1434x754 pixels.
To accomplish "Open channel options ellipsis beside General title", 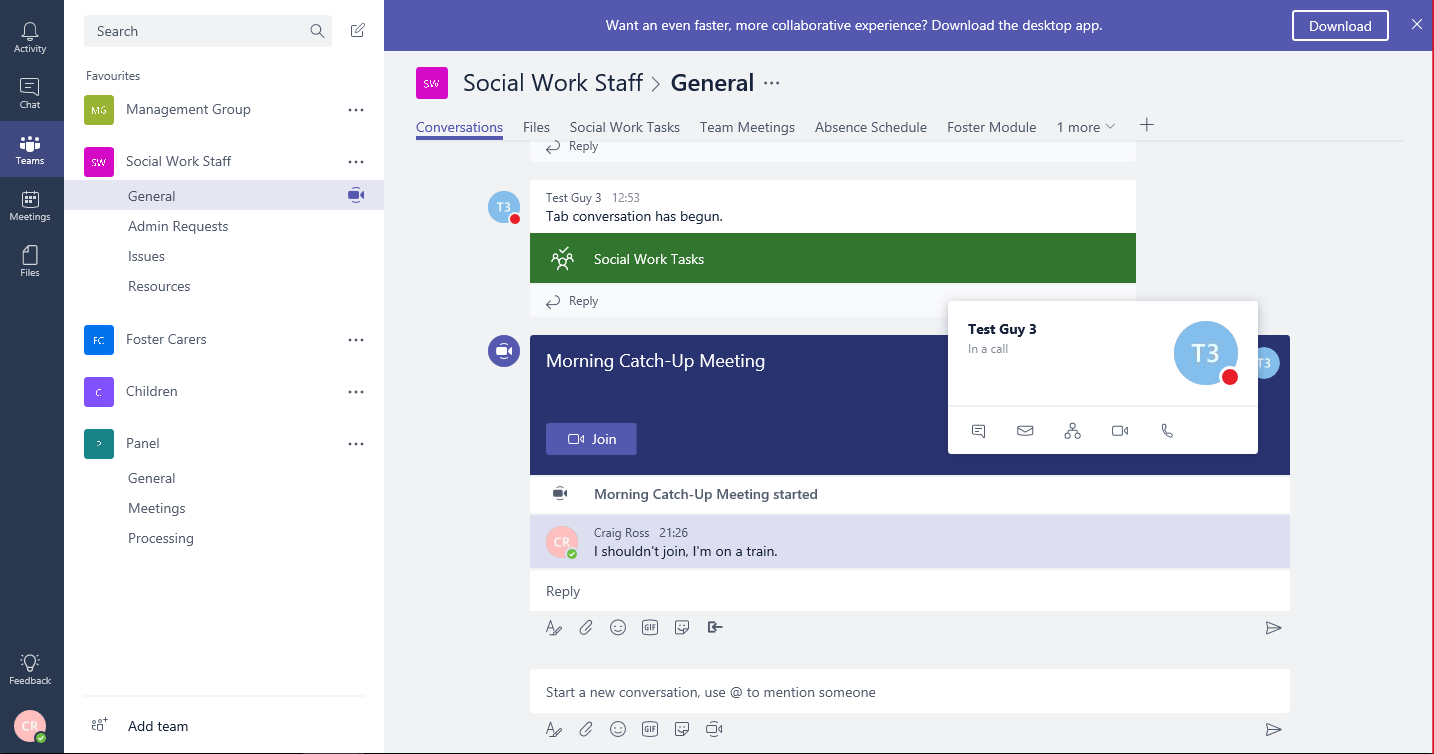I will [771, 84].
